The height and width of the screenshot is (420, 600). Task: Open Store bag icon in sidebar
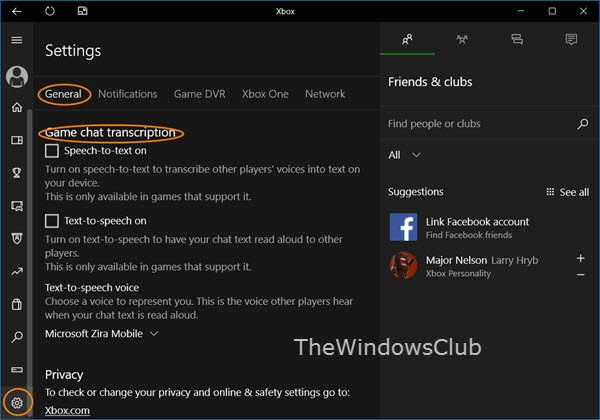click(x=17, y=304)
